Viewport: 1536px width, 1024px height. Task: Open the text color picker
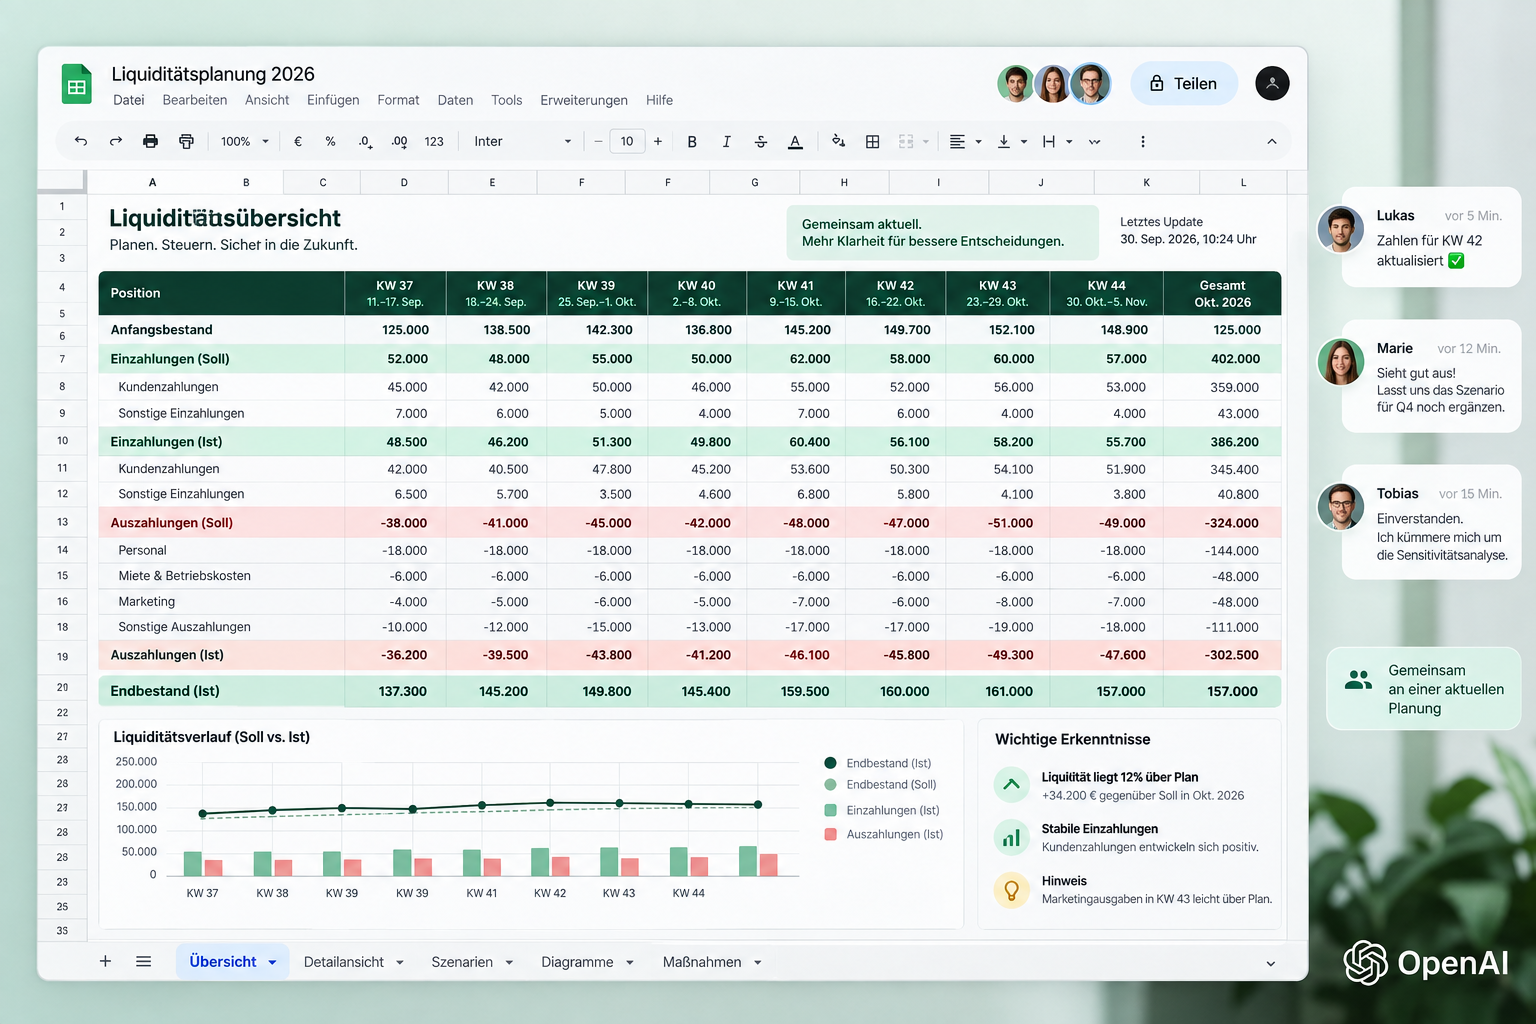coord(795,141)
